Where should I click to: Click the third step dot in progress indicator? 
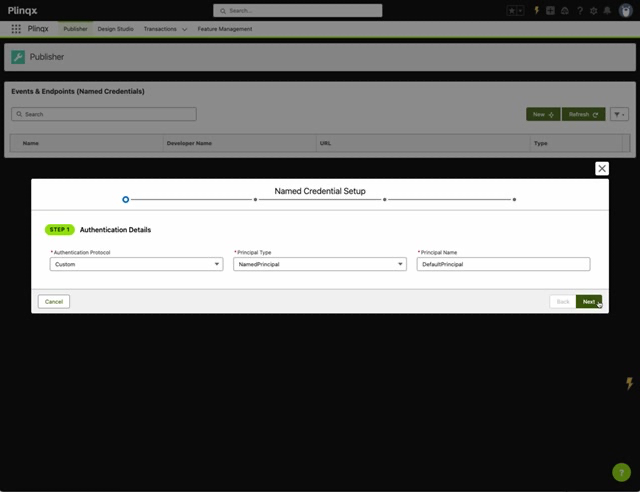pyautogui.click(x=384, y=200)
